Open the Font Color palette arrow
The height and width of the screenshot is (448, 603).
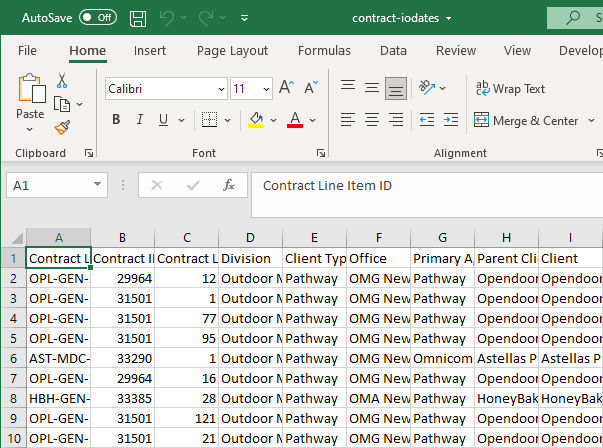[313, 120]
